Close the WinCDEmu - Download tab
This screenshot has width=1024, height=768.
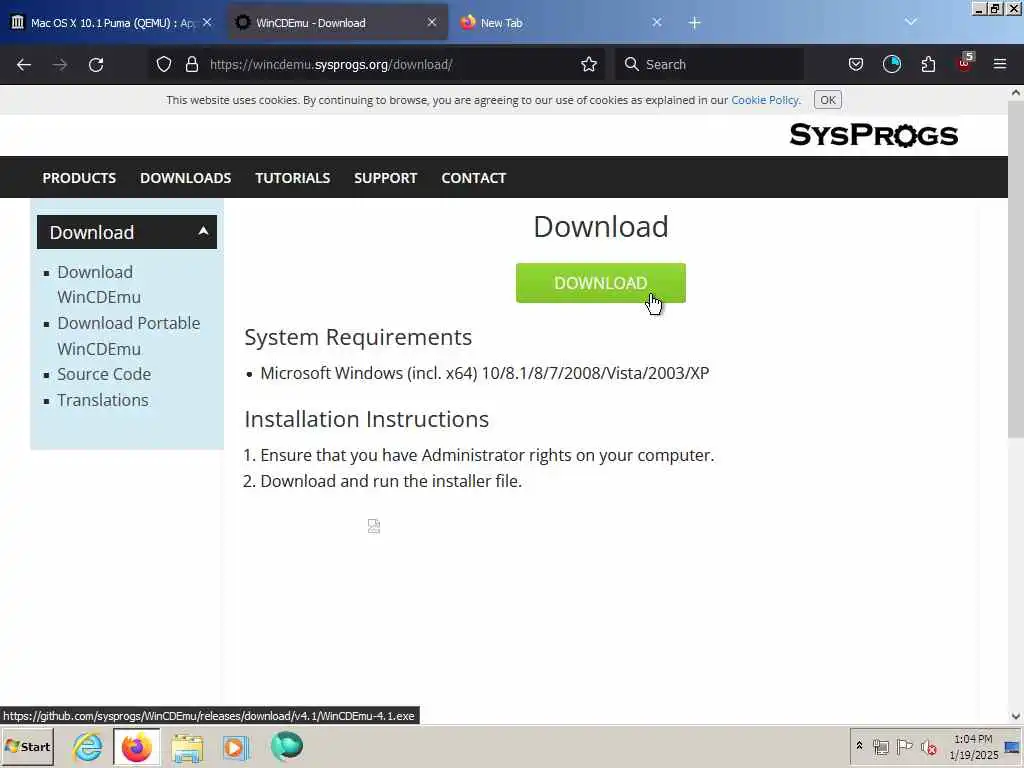[432, 22]
